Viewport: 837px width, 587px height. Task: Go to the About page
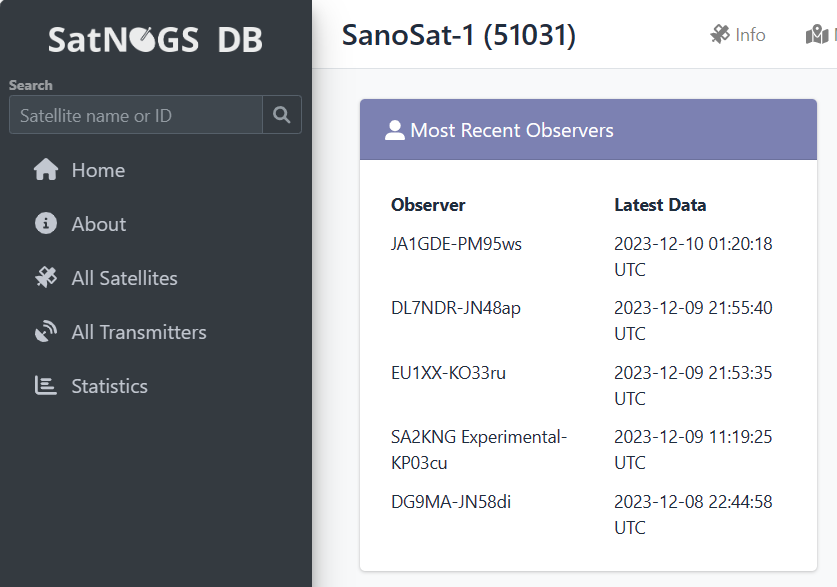click(99, 224)
